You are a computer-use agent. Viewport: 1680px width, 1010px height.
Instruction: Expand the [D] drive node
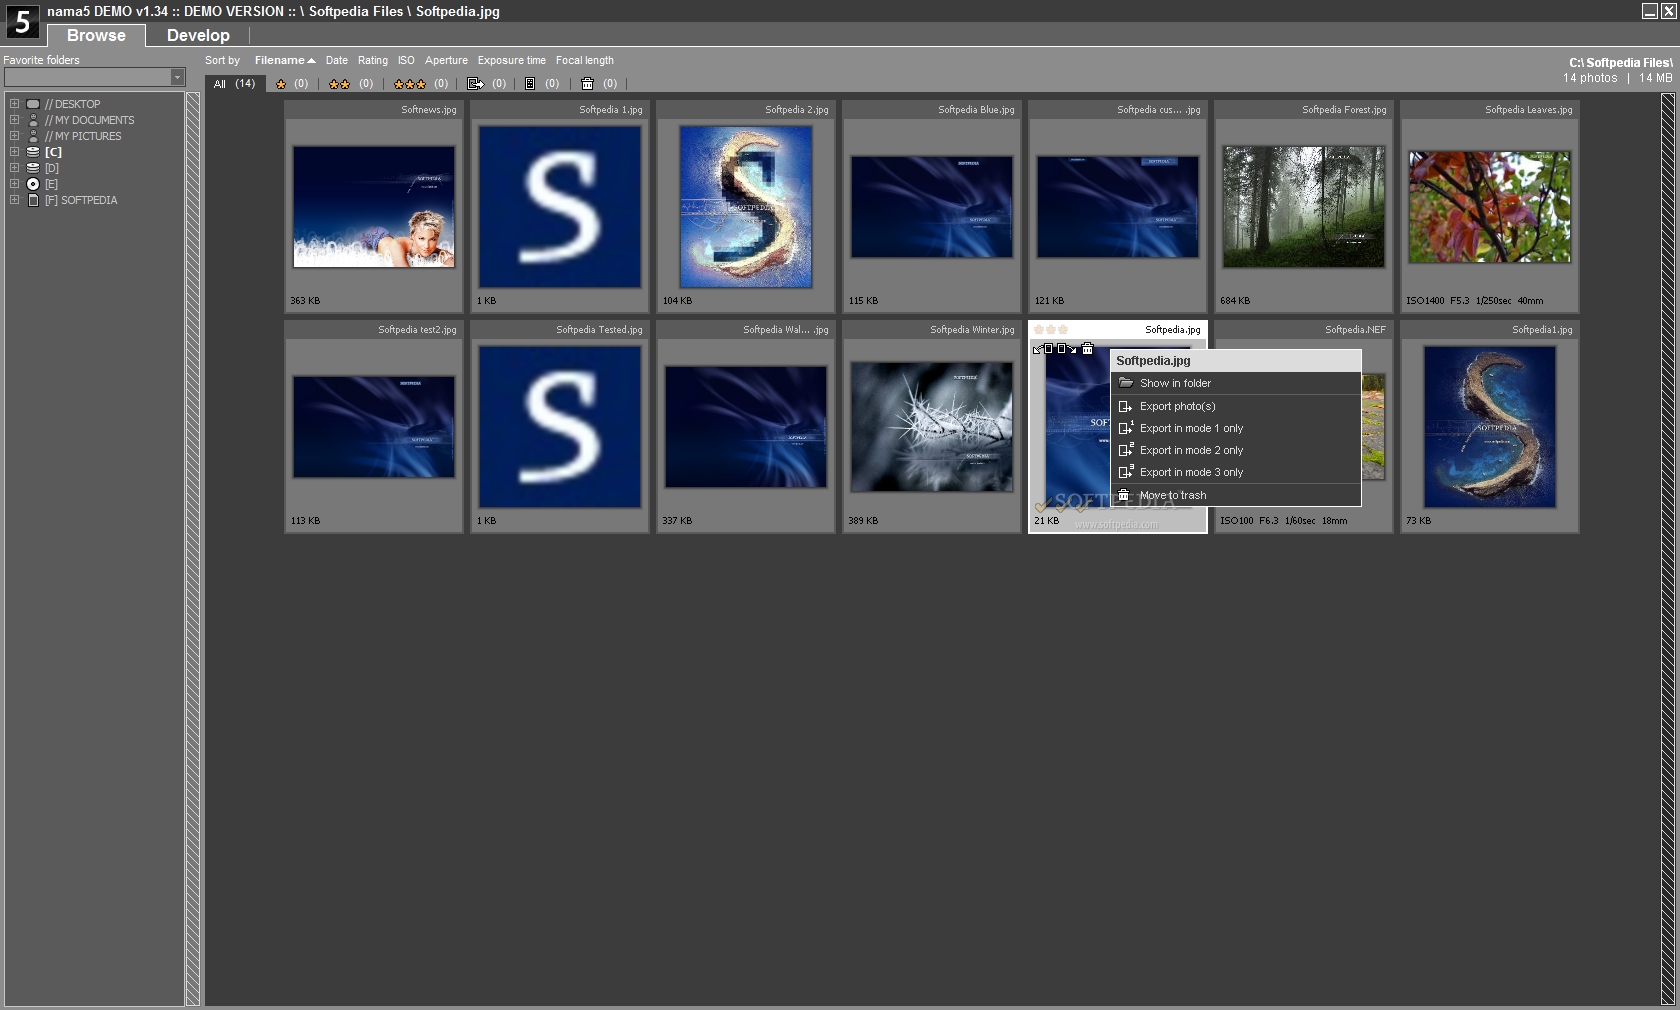point(14,167)
